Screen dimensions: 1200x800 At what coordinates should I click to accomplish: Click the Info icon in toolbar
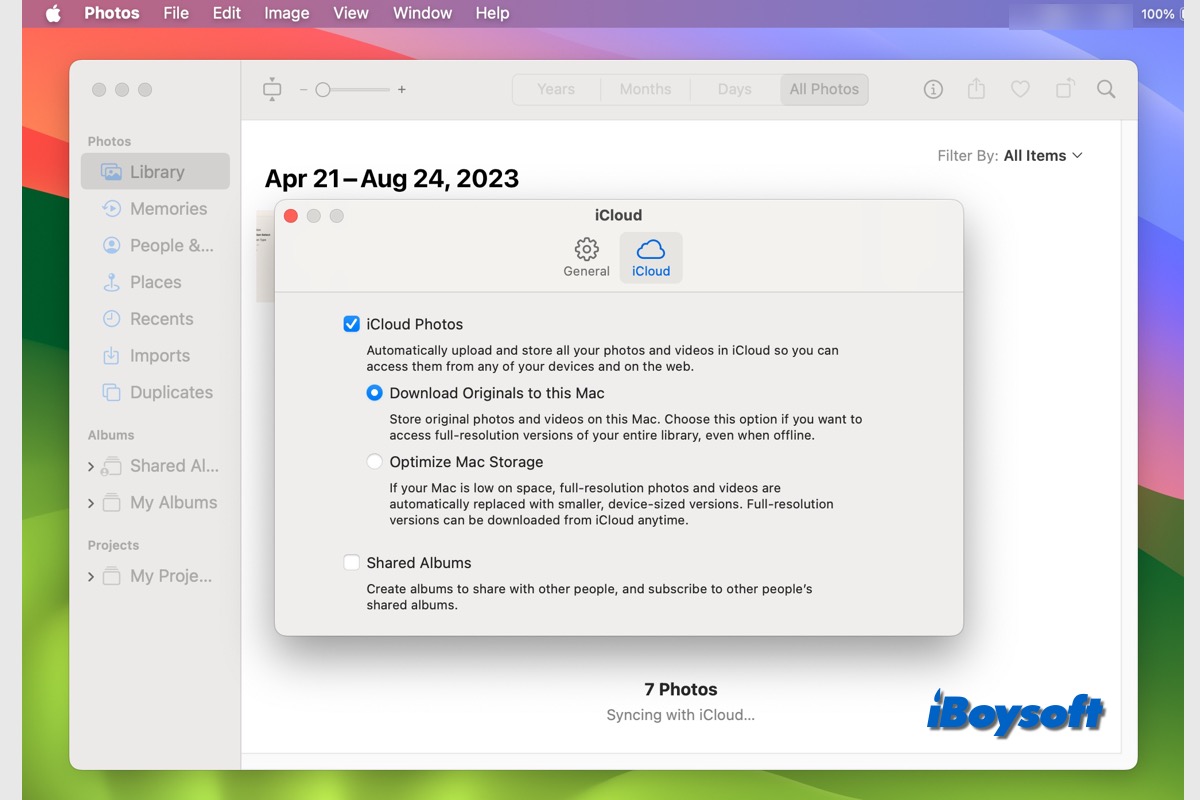[933, 89]
